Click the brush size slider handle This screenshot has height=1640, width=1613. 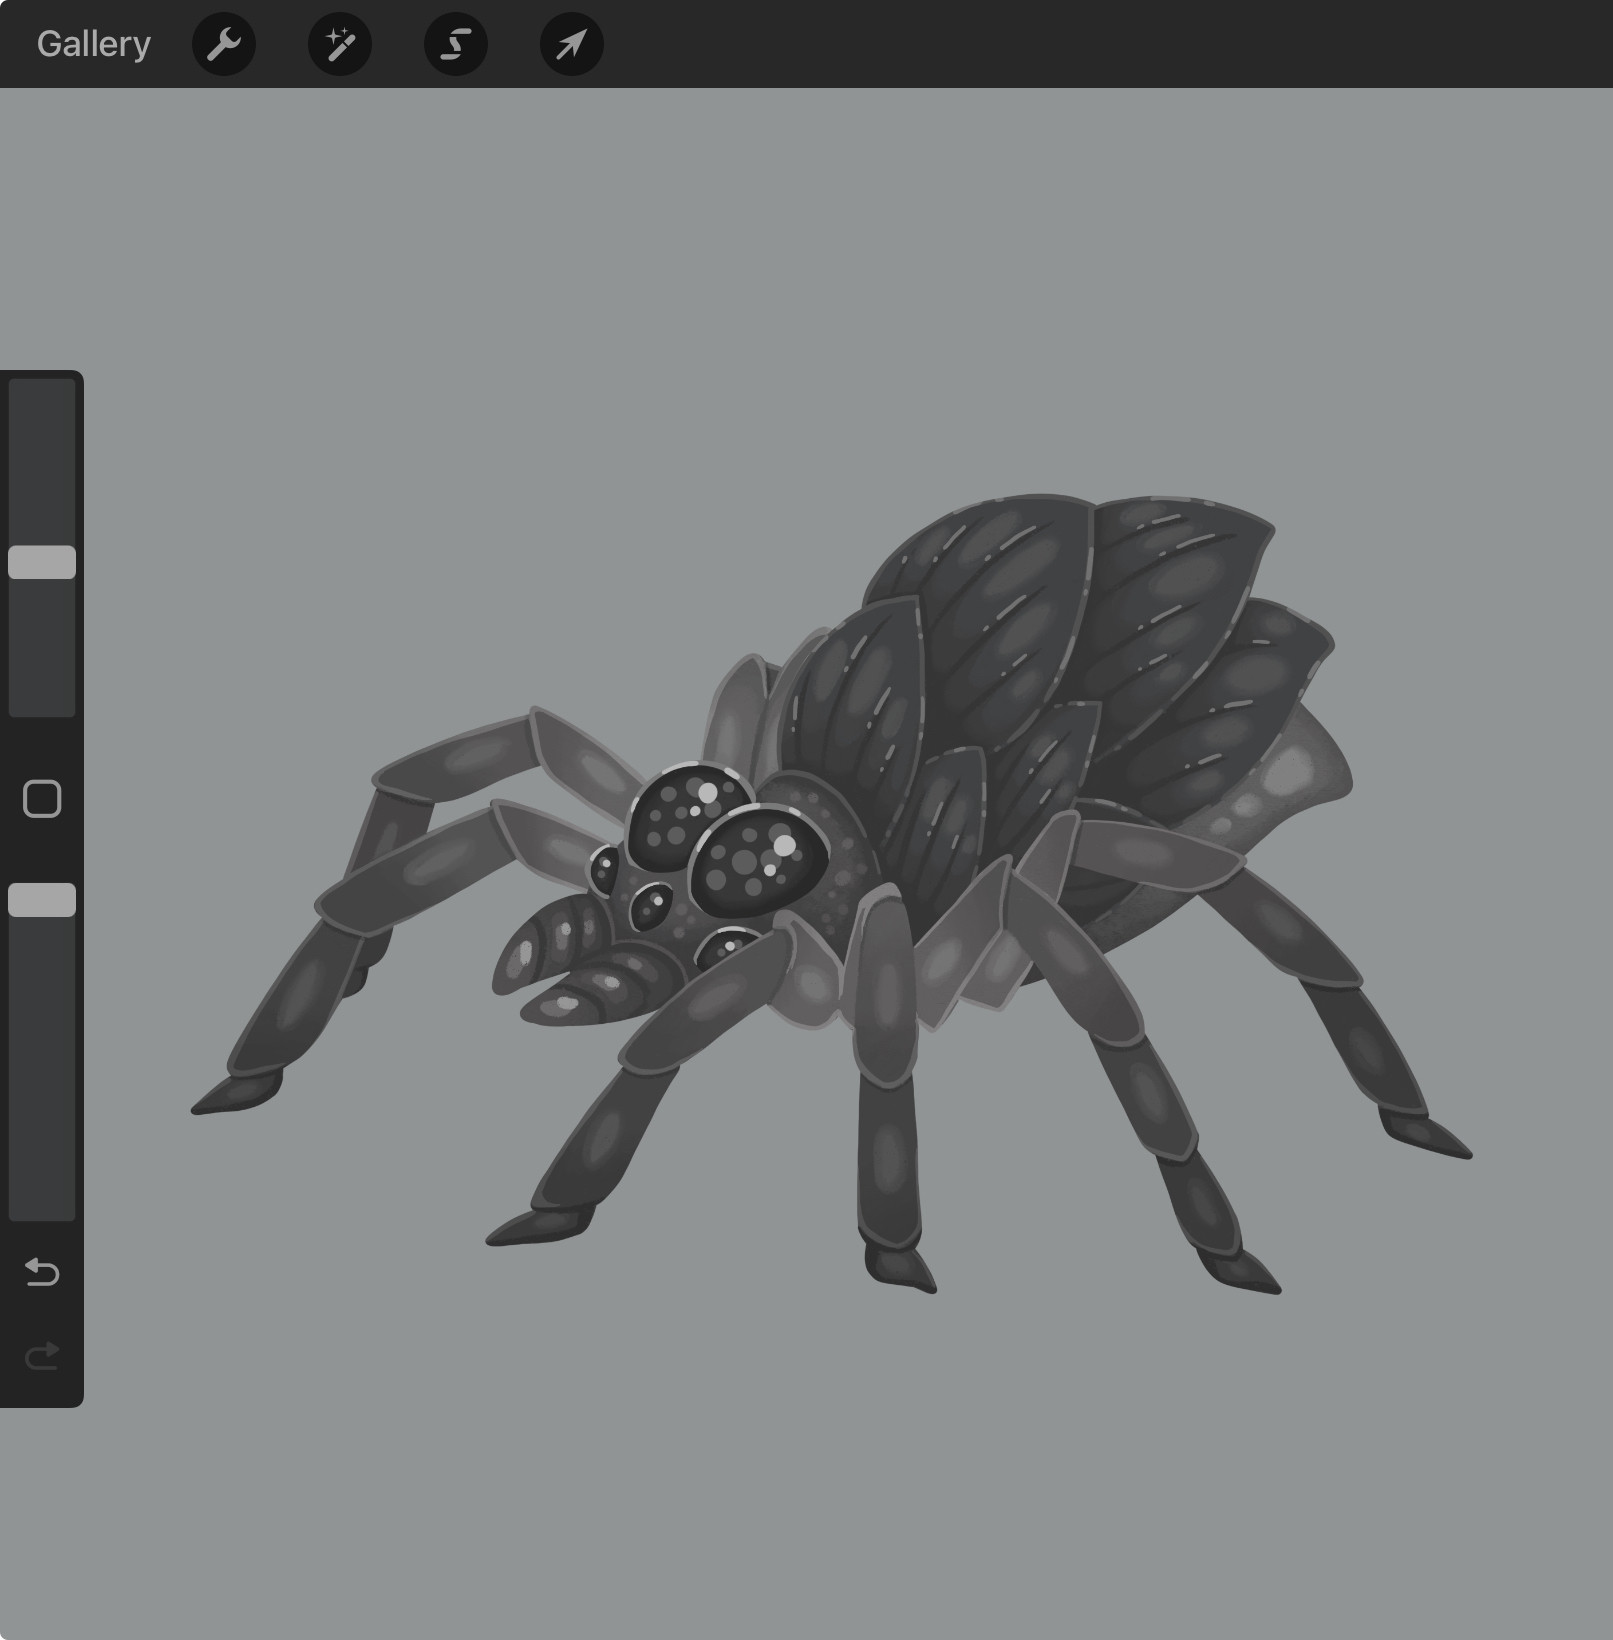[42, 562]
